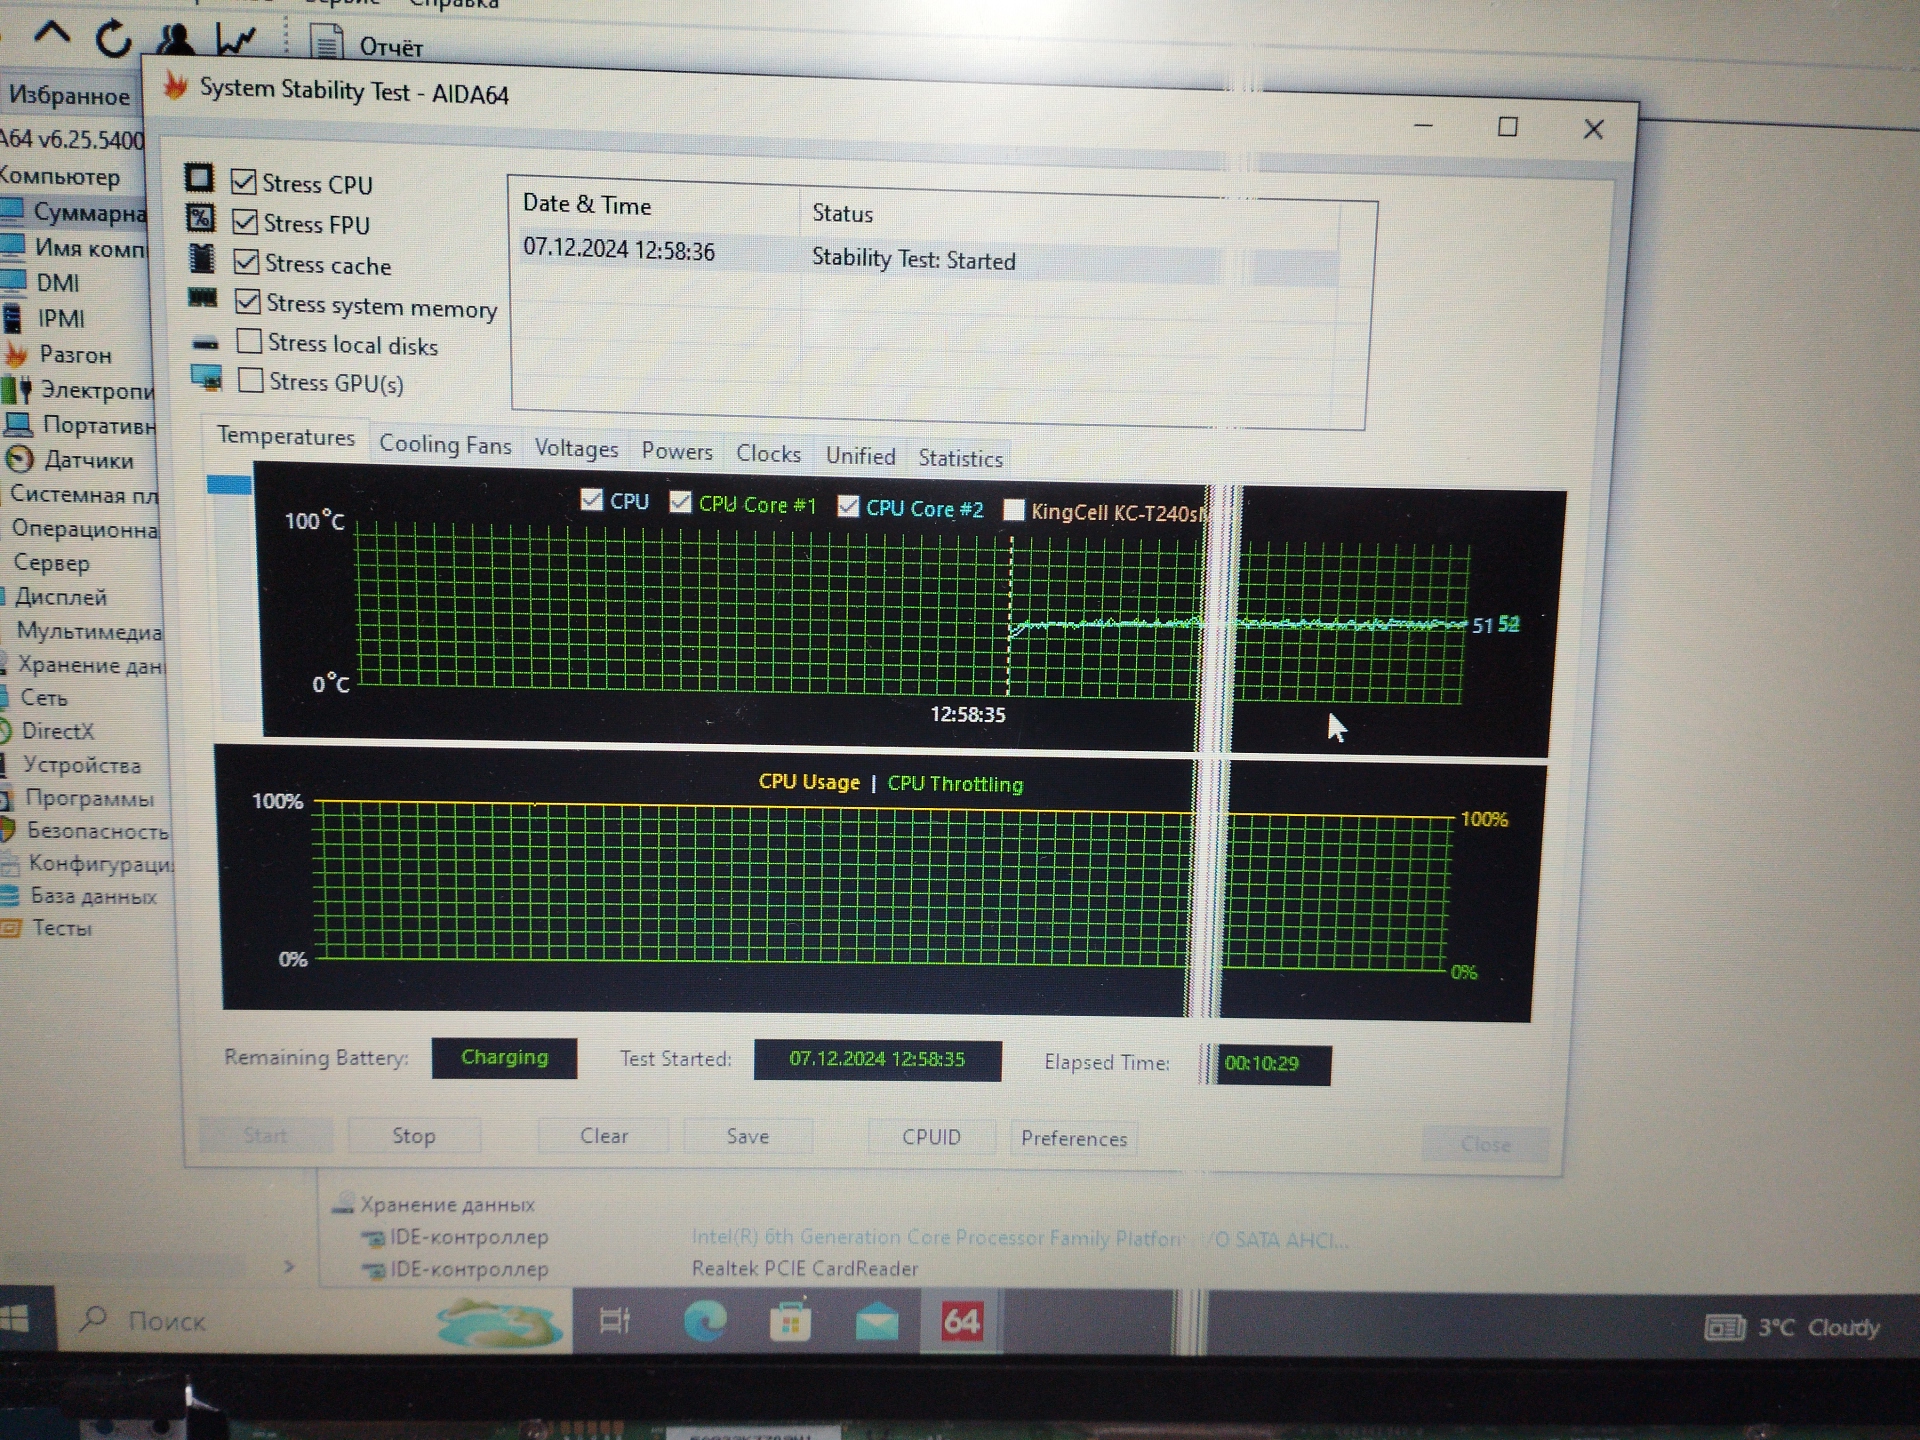This screenshot has height=1440, width=1920.
Task: Toggle CPU Core #2 graph checkbox
Action: tap(849, 506)
